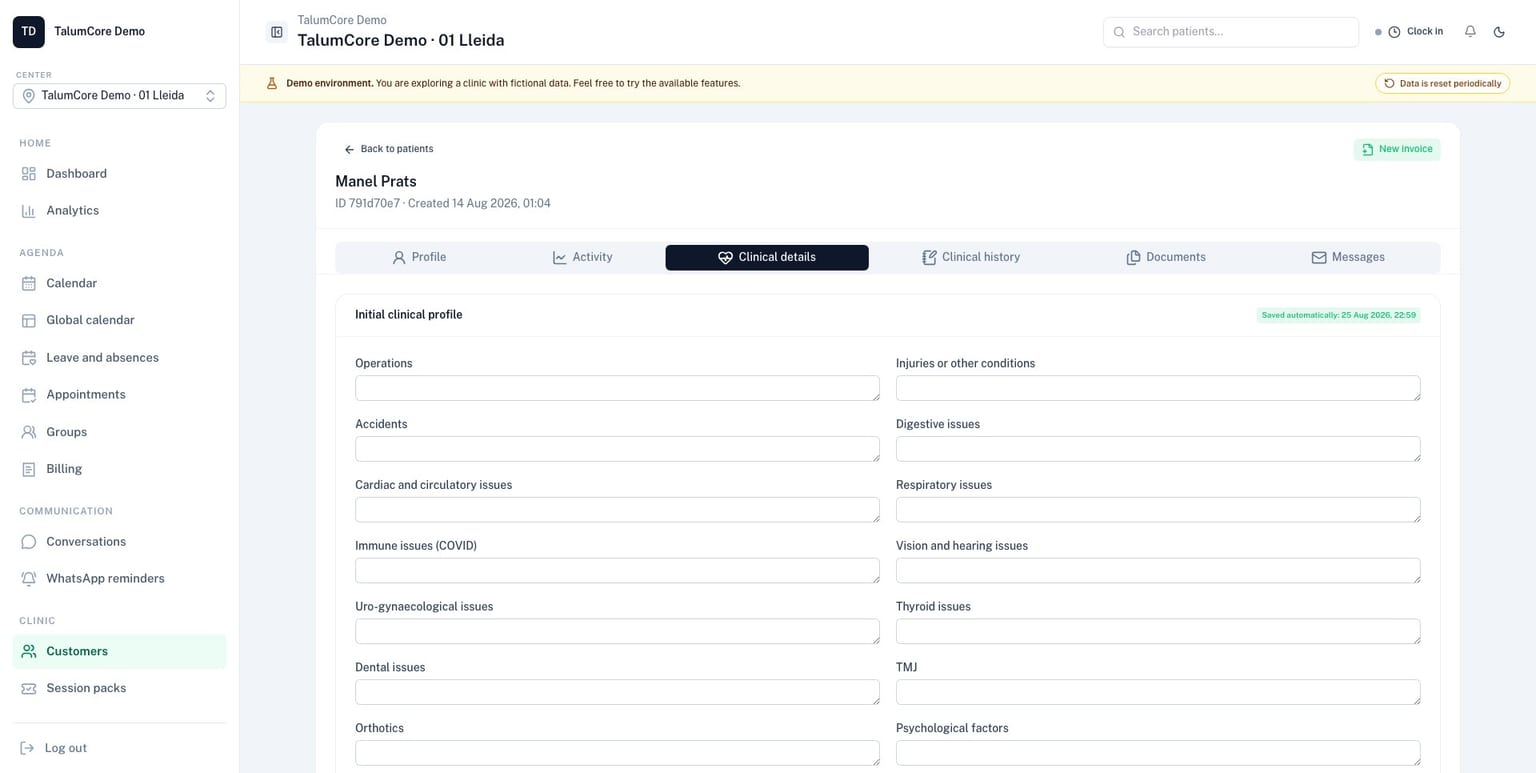Click the New invoice receipt icon
Screen dimensions: 1536x773
click(x=1367, y=149)
